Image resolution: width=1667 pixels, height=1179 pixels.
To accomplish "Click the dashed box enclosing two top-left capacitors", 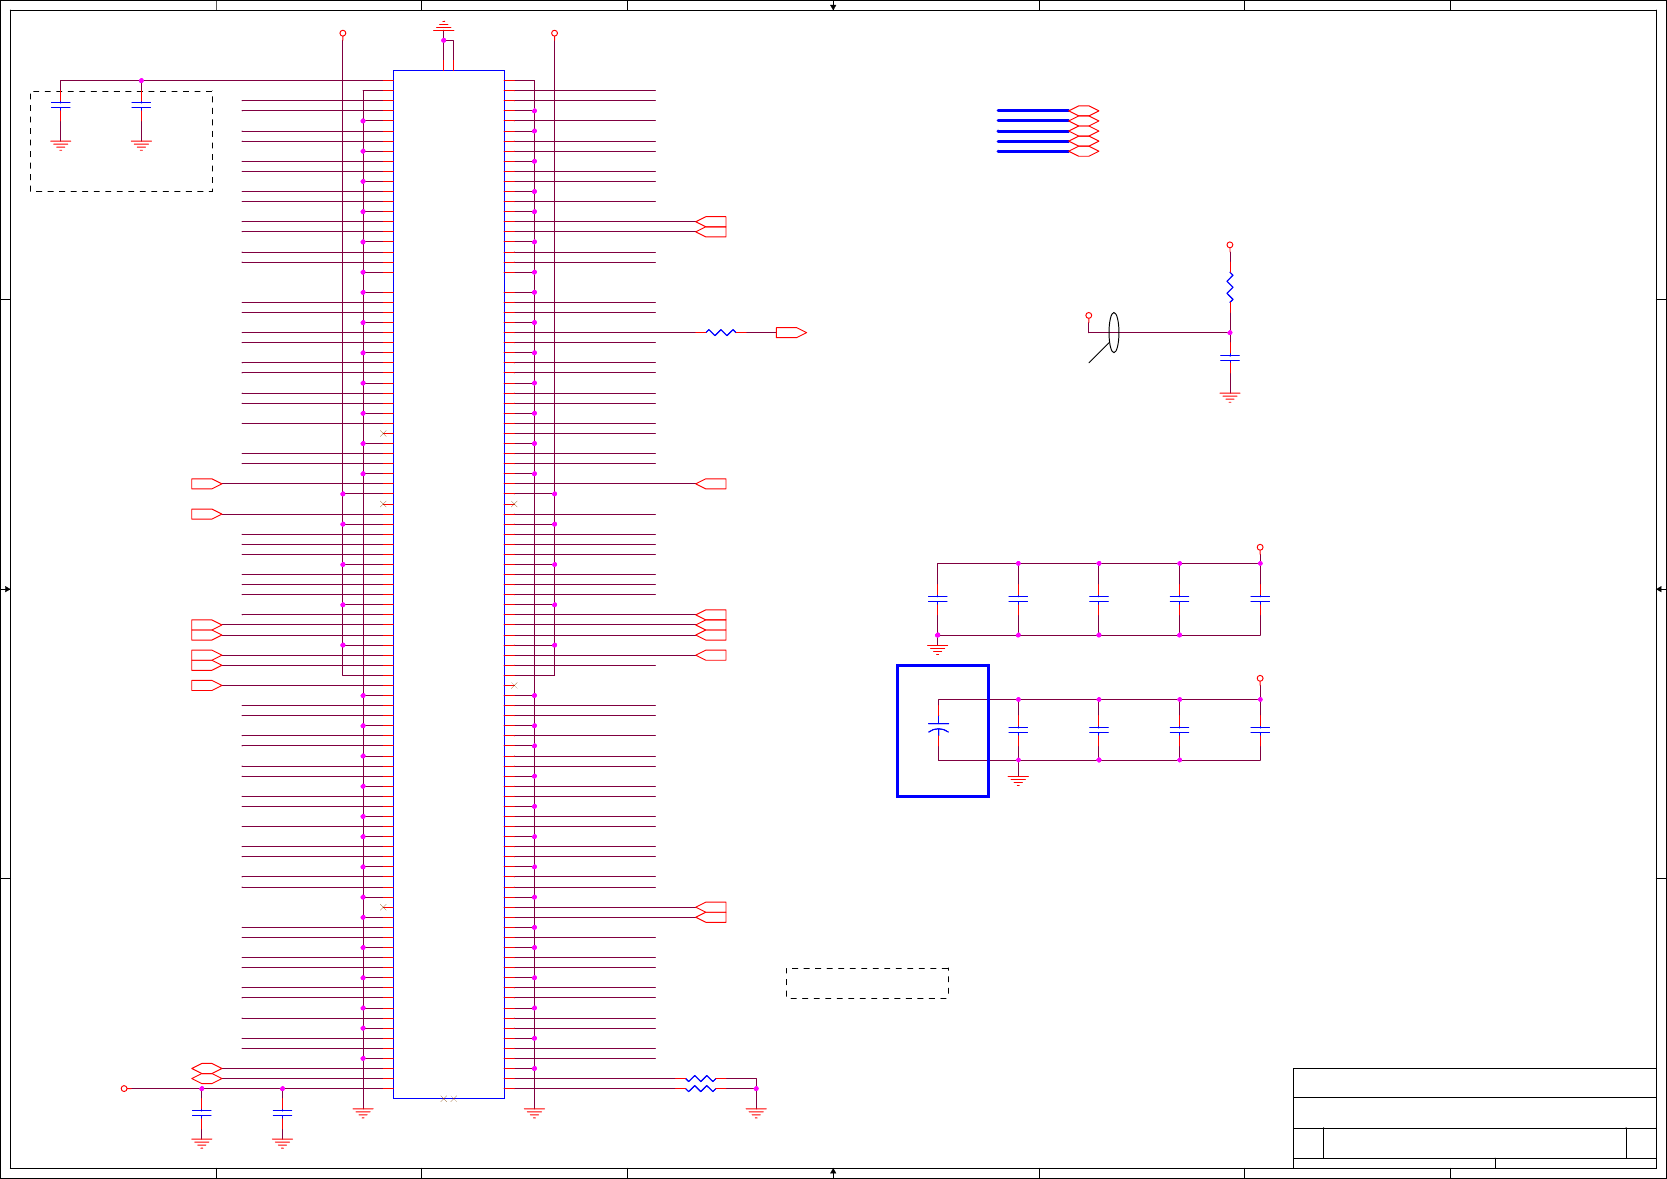I will [x=121, y=141].
